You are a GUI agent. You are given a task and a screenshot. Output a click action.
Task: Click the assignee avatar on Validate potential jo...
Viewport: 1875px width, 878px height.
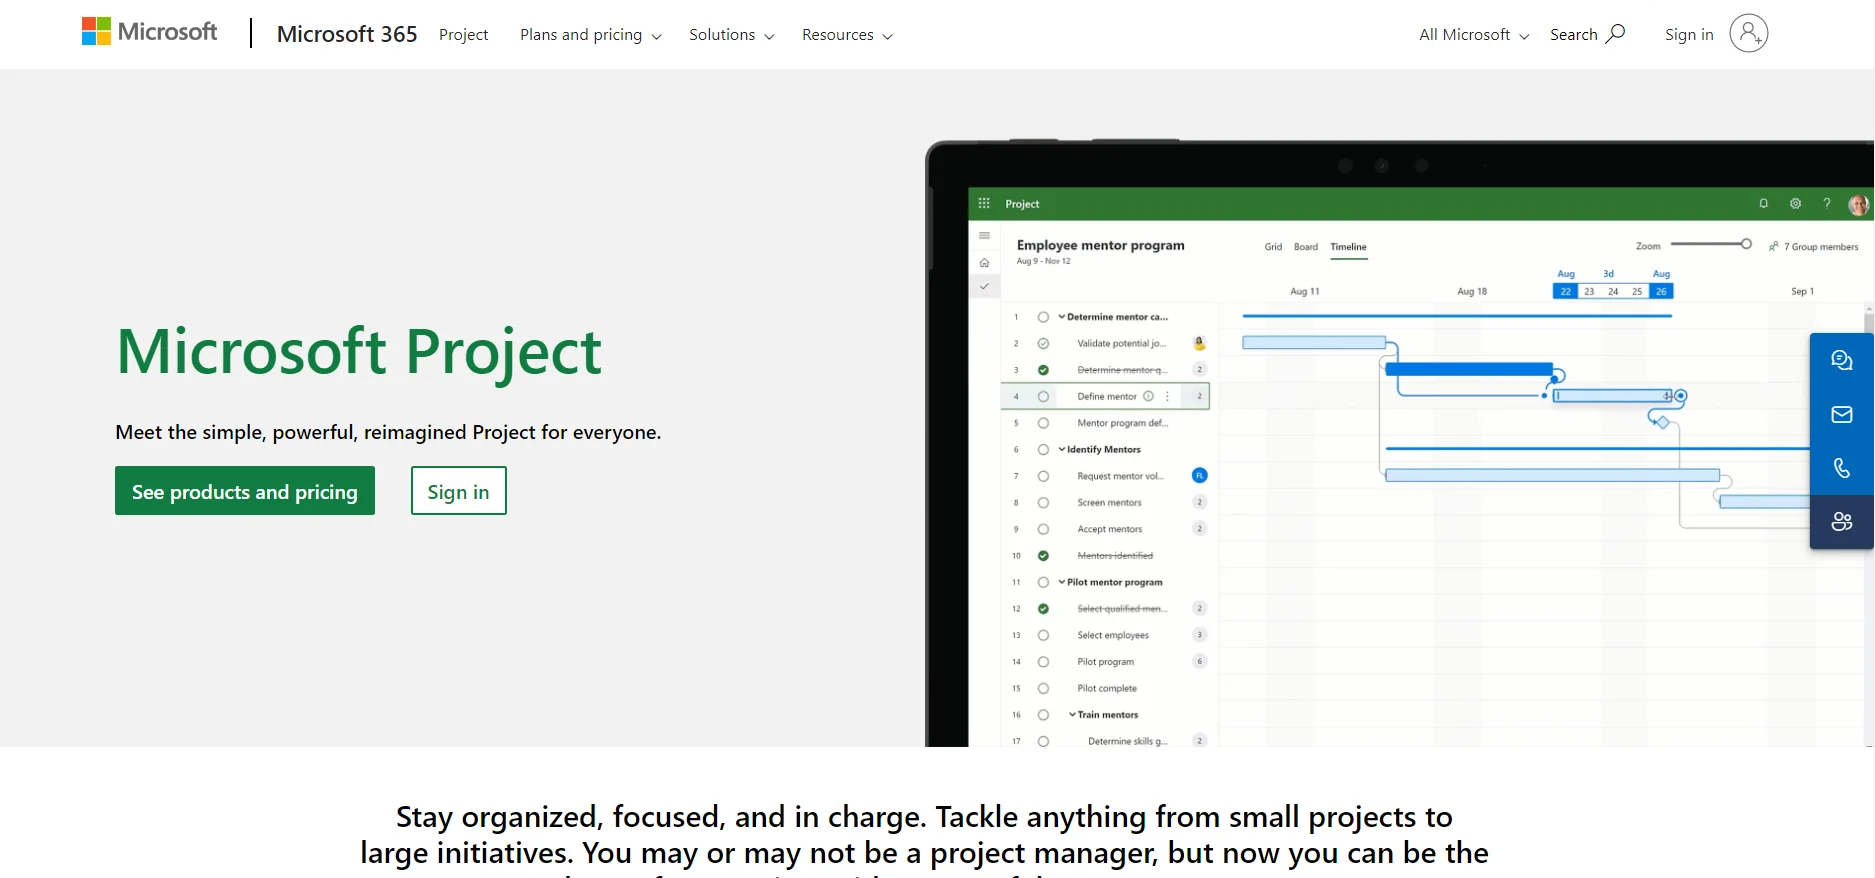1199,343
